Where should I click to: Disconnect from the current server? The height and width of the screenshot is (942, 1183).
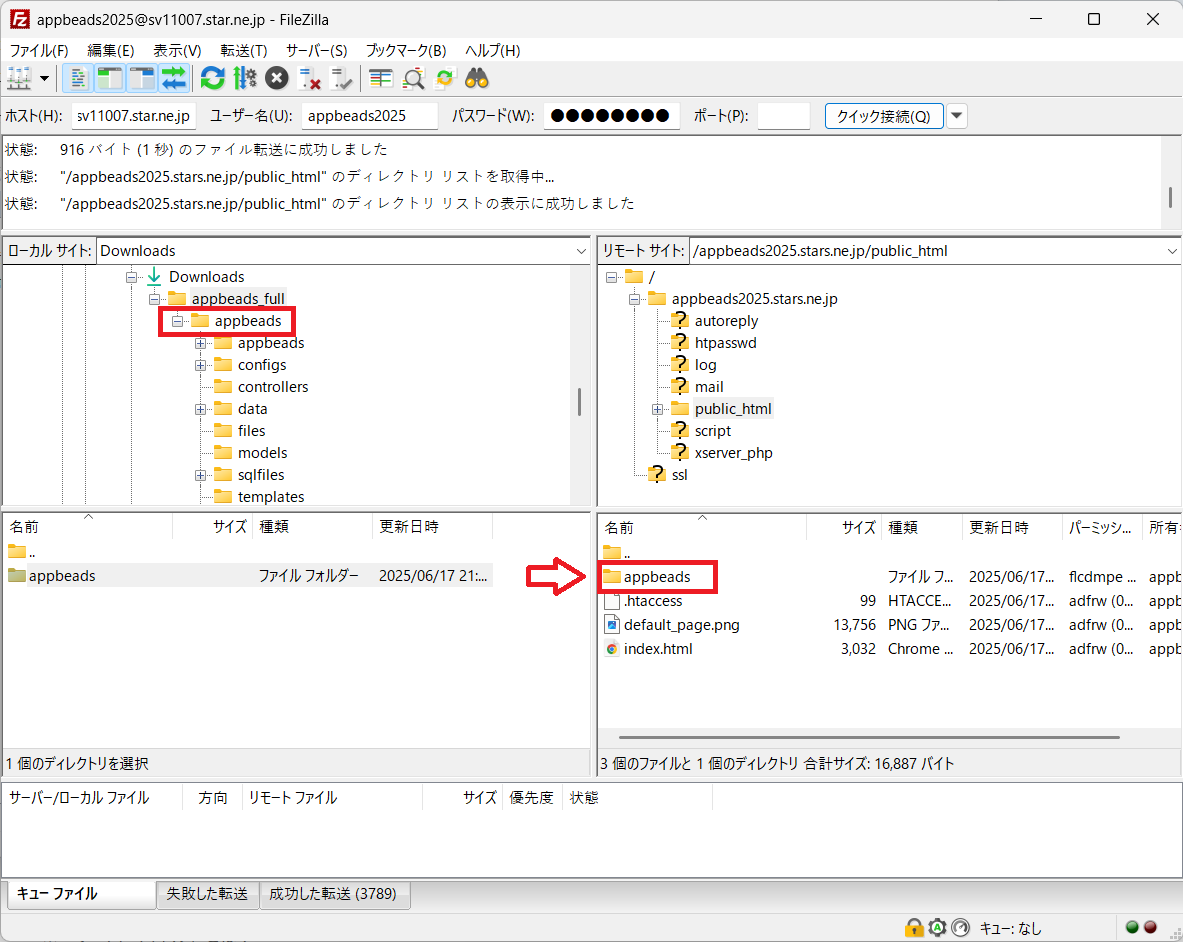tap(309, 78)
